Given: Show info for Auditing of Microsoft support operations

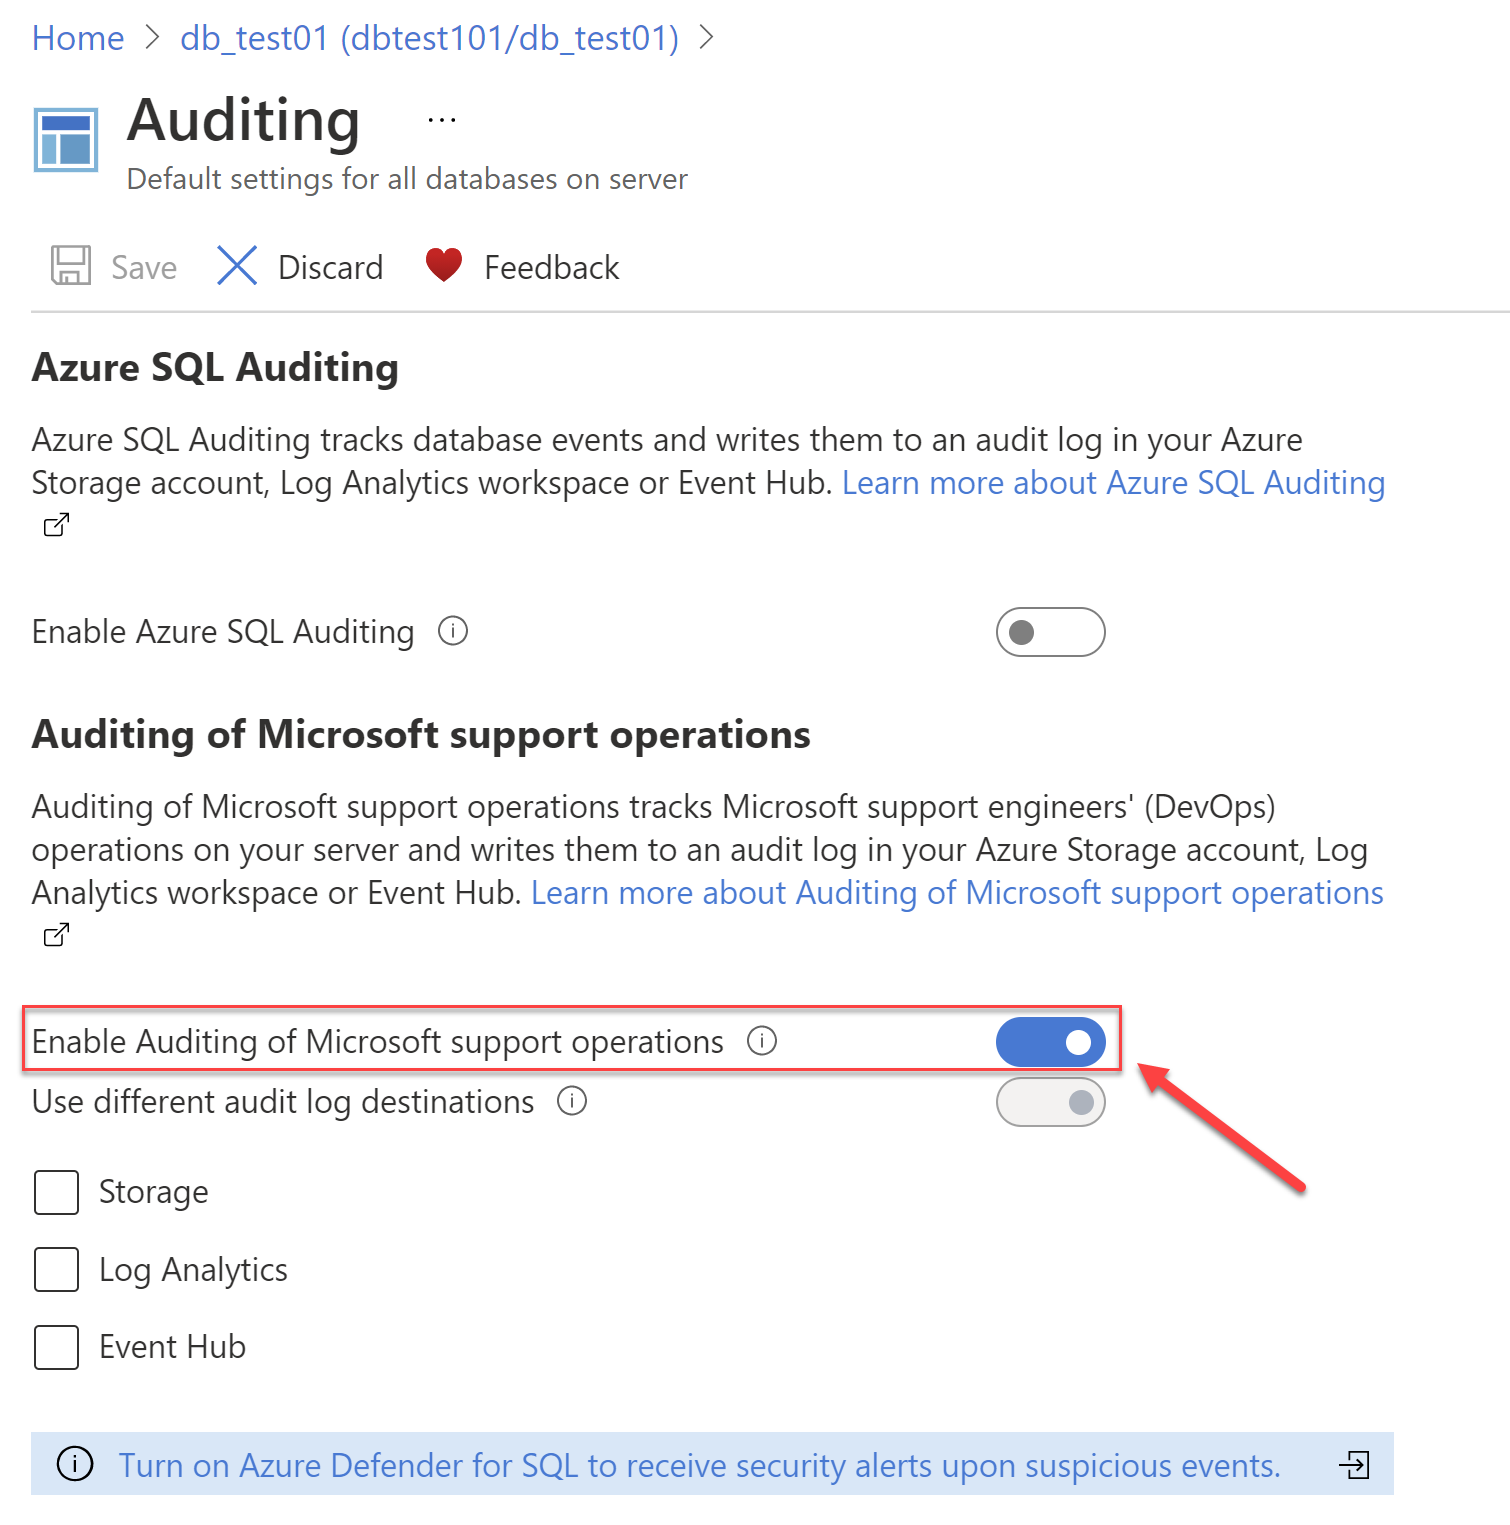Looking at the screenshot, I should (762, 1041).
